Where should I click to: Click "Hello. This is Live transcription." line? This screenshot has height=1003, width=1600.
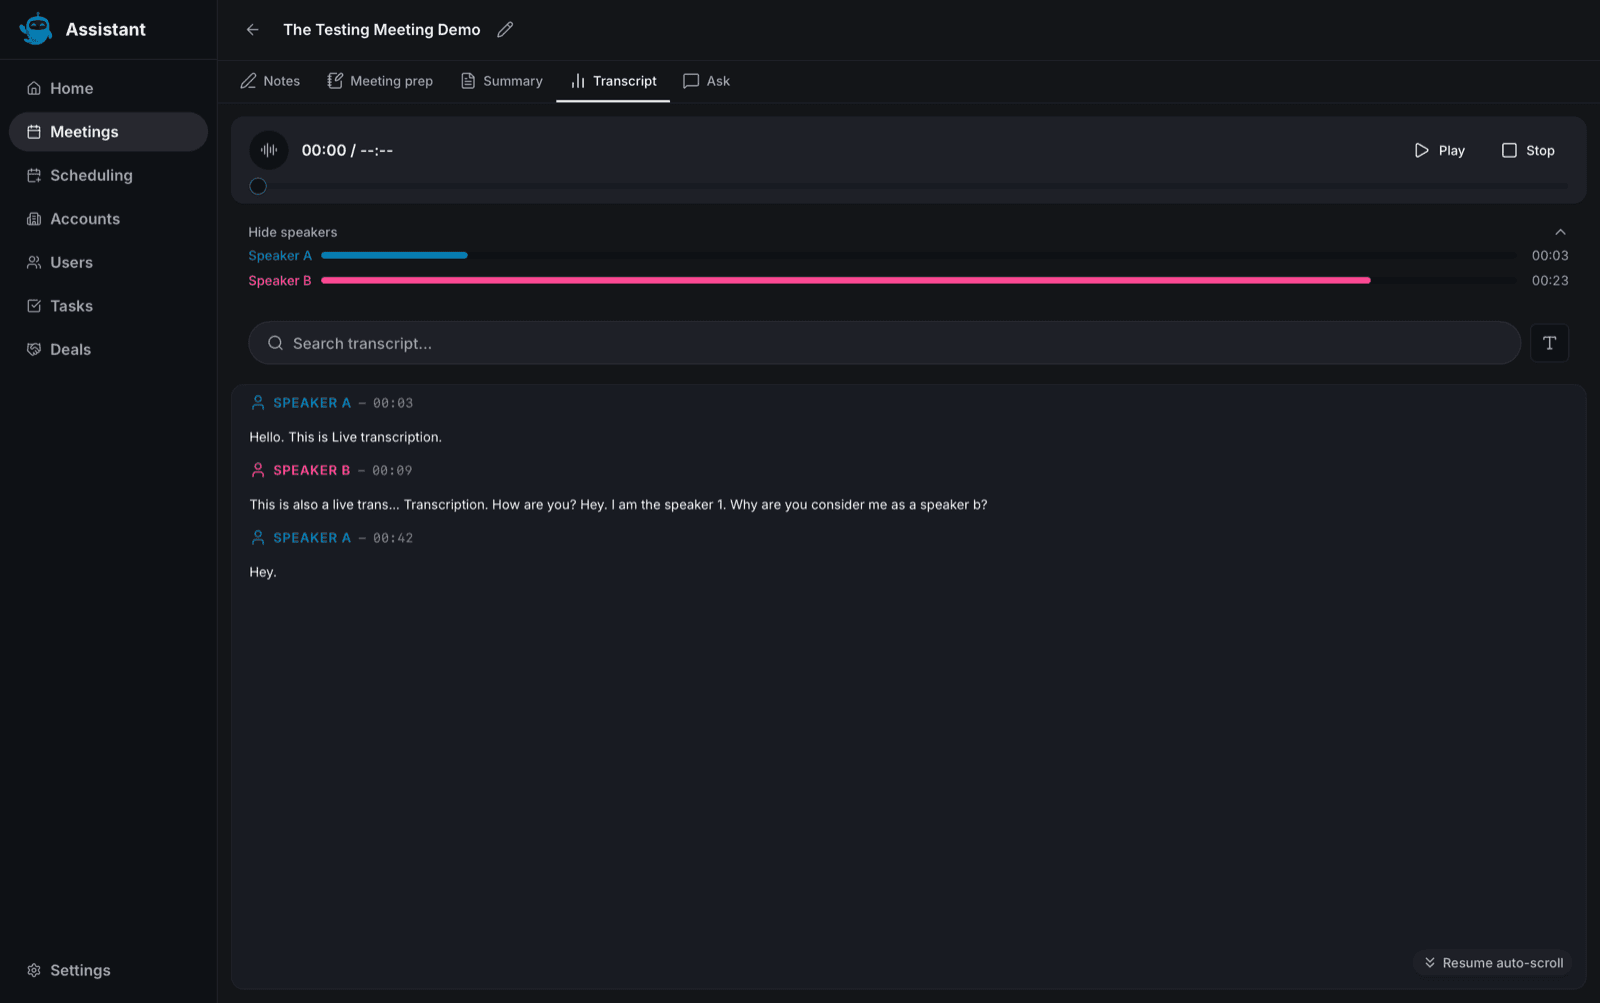click(346, 437)
